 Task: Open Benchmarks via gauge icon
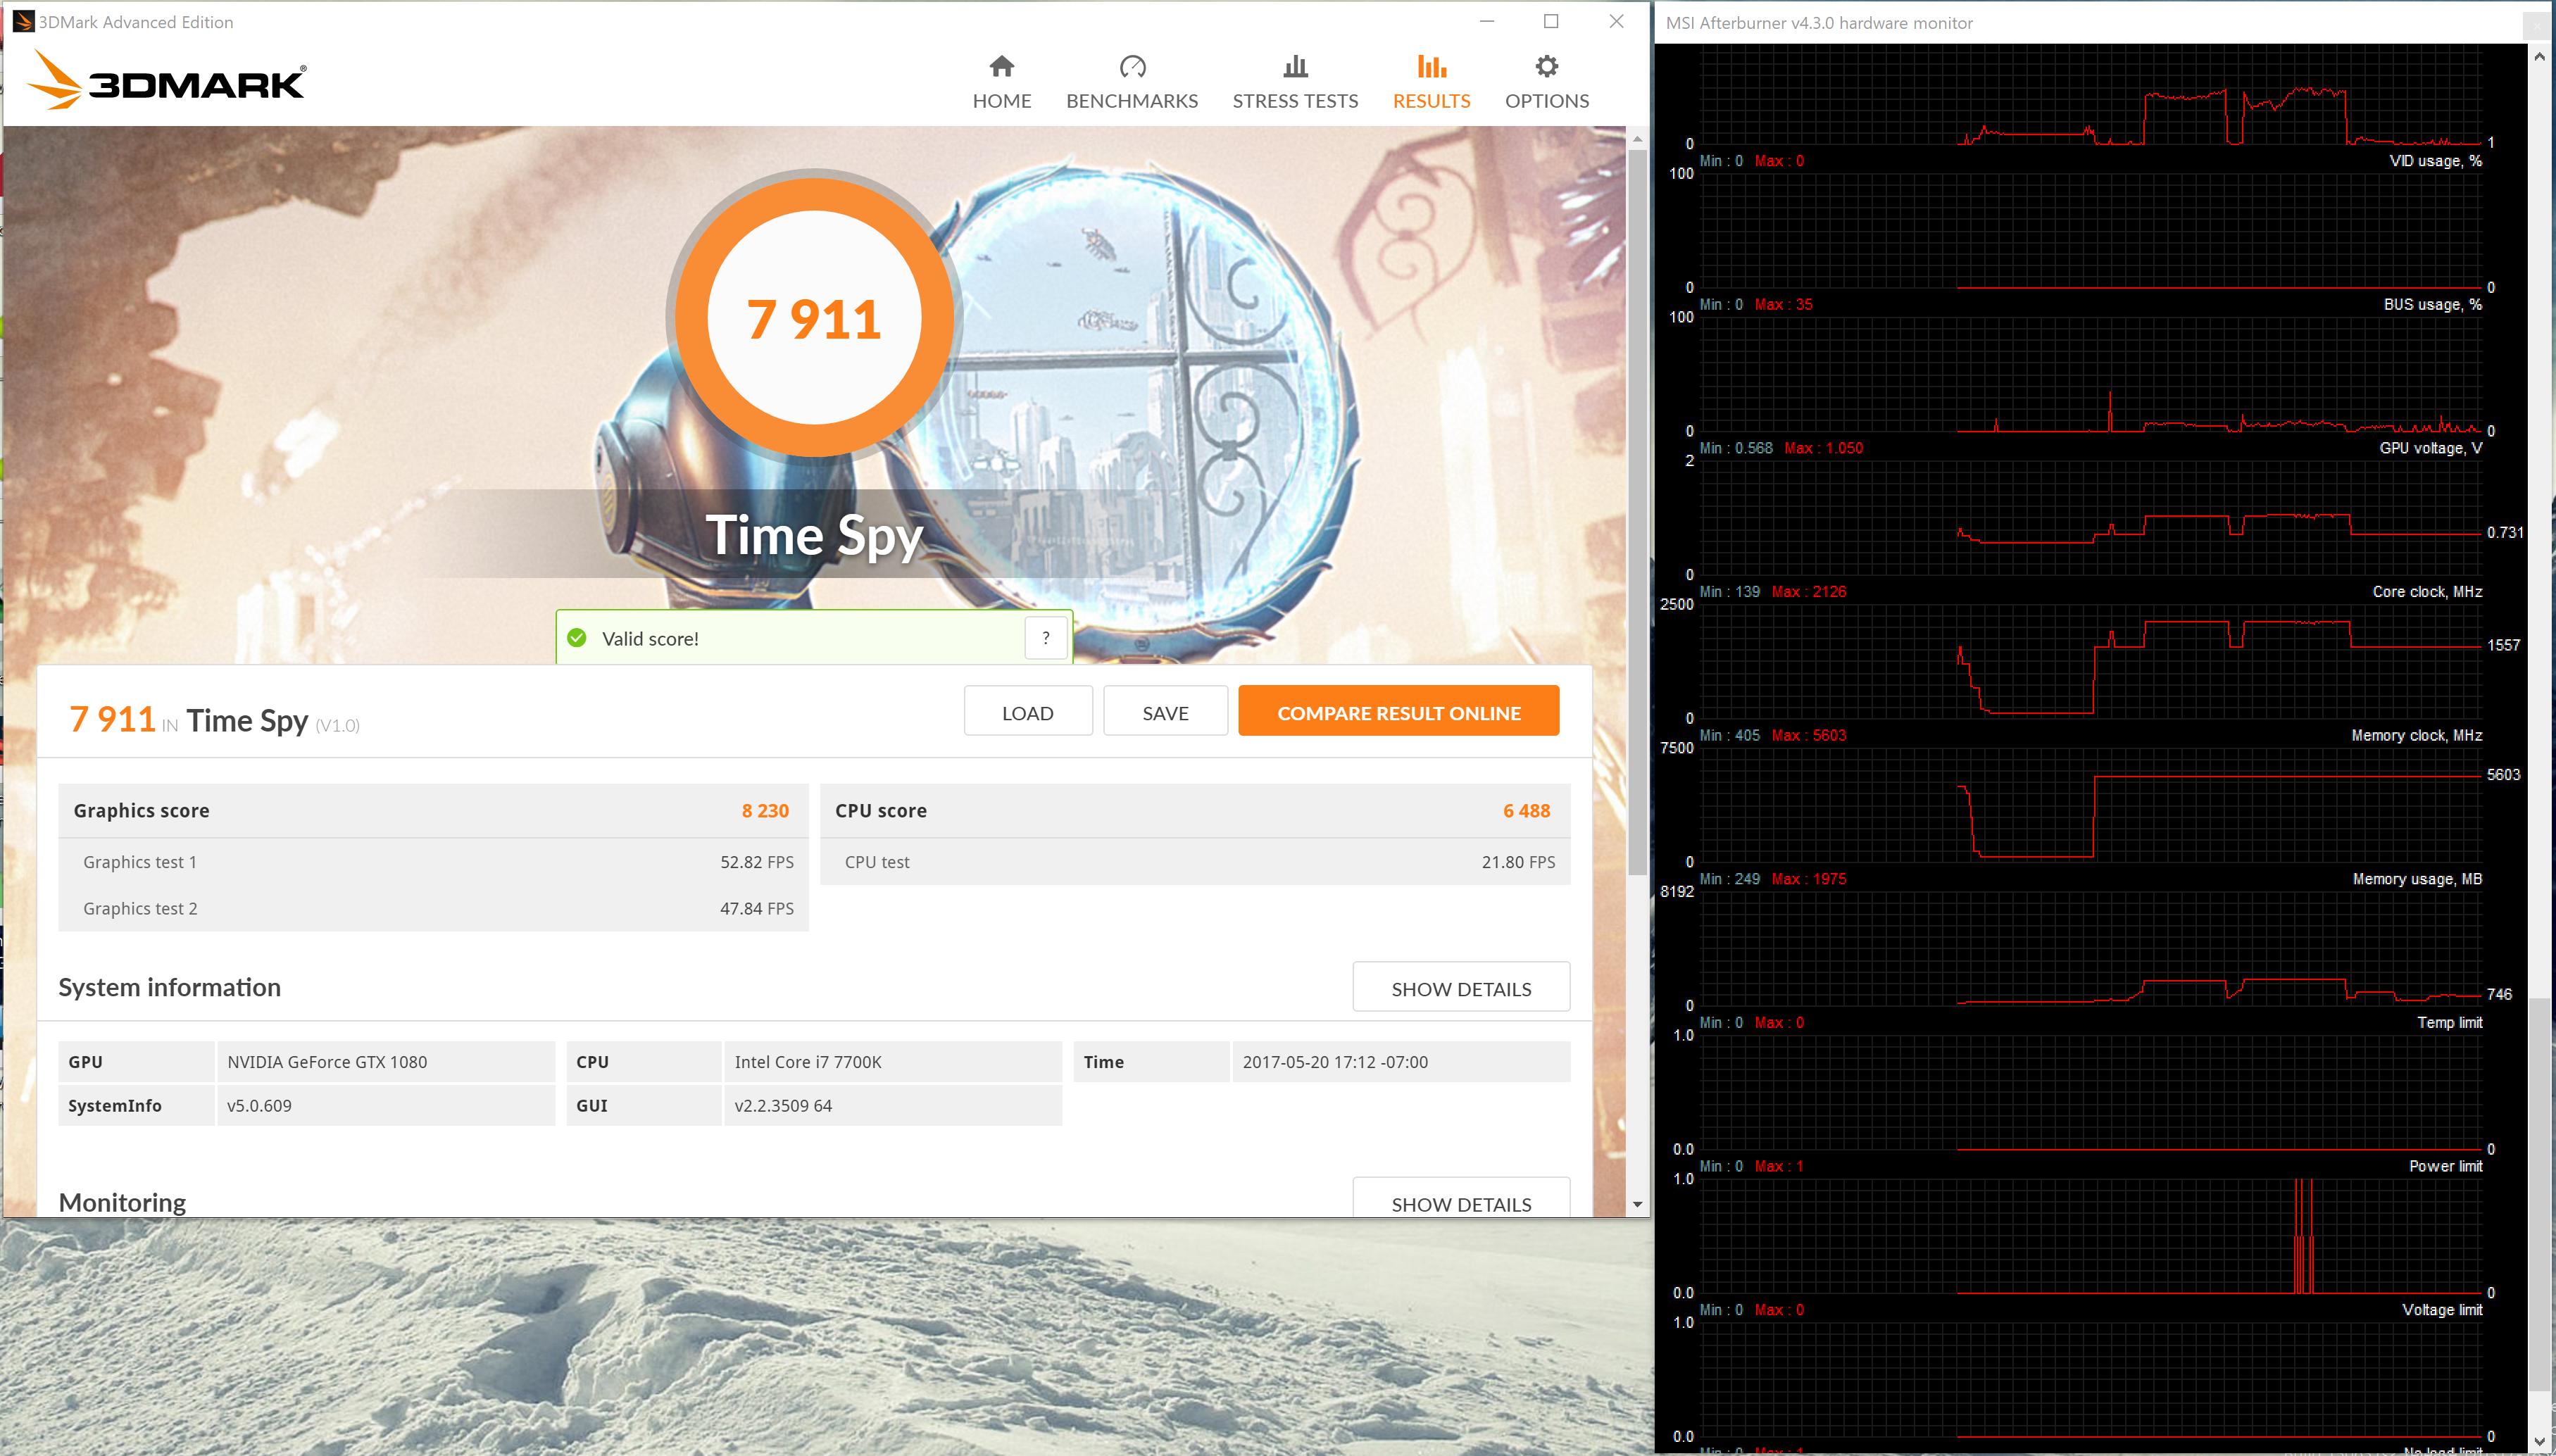[1132, 67]
